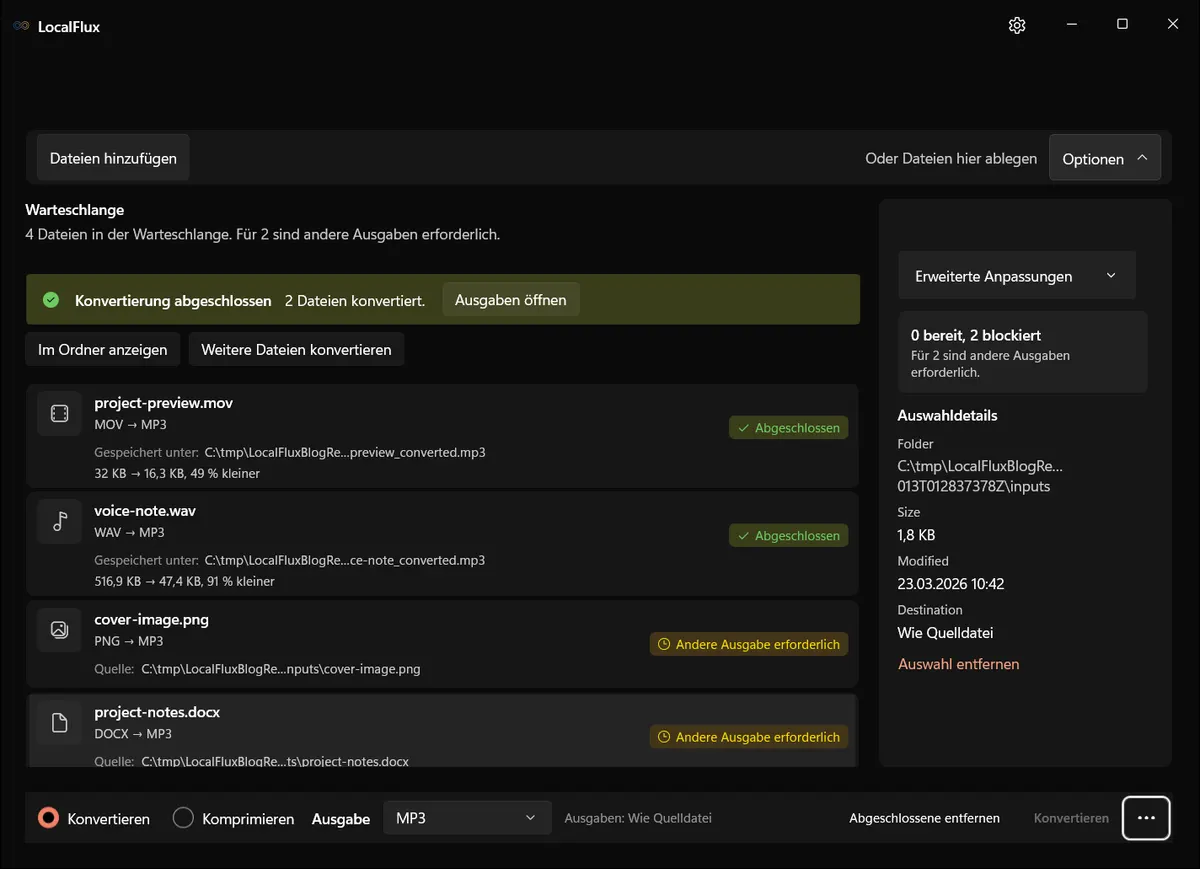Click the '0 bereit, 2 blockiert' status card

(1023, 352)
